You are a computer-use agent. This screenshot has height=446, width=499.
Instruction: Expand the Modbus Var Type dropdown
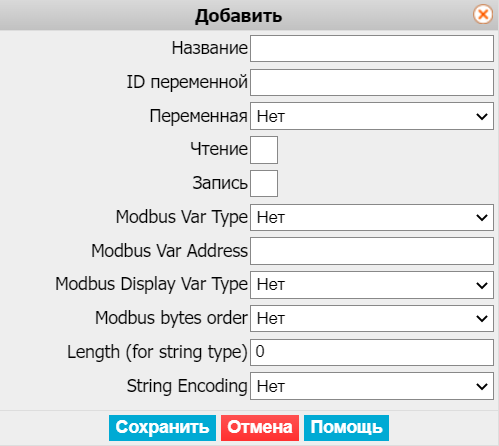(x=372, y=217)
